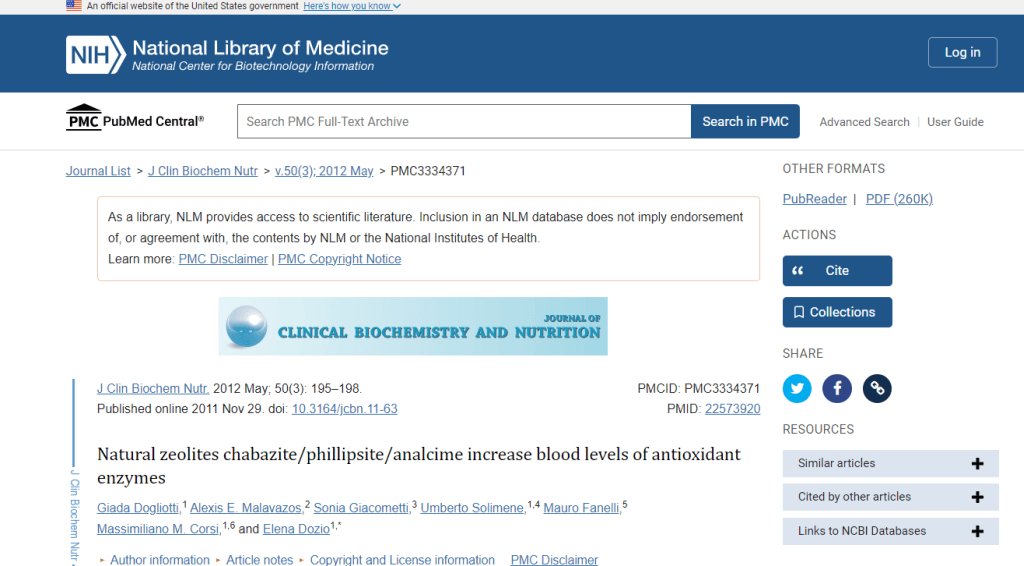Expand Cited by other articles
The width and height of the screenshot is (1024, 566).
point(890,497)
